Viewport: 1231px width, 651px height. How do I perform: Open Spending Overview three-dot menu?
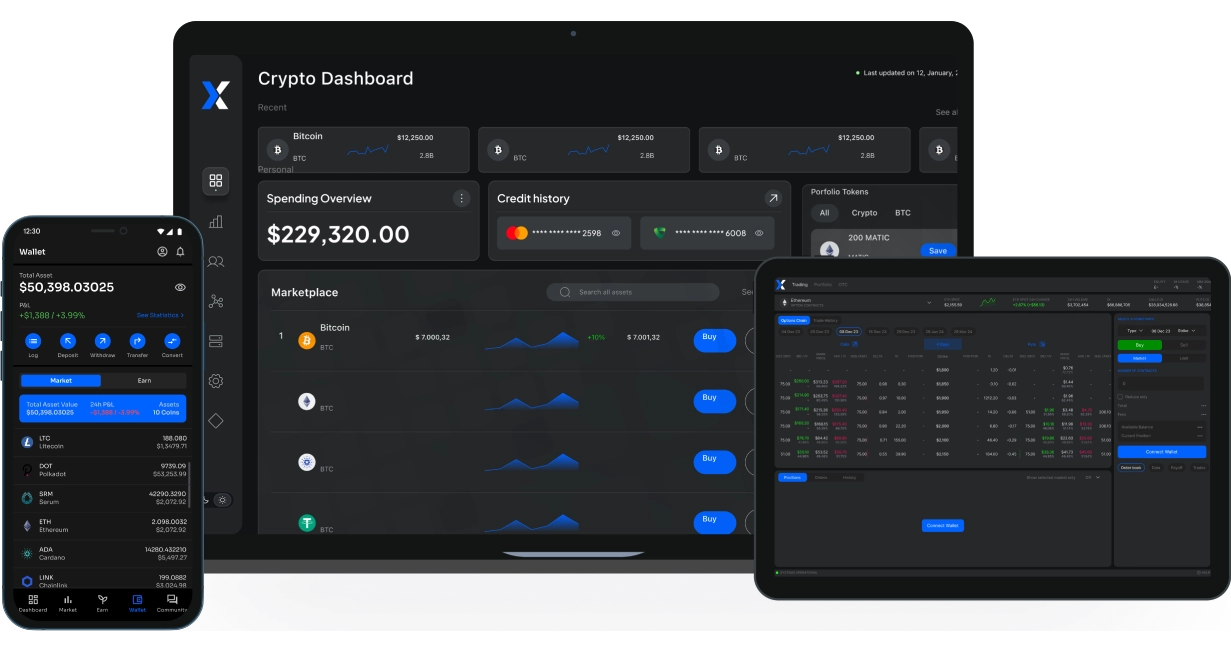tap(461, 198)
